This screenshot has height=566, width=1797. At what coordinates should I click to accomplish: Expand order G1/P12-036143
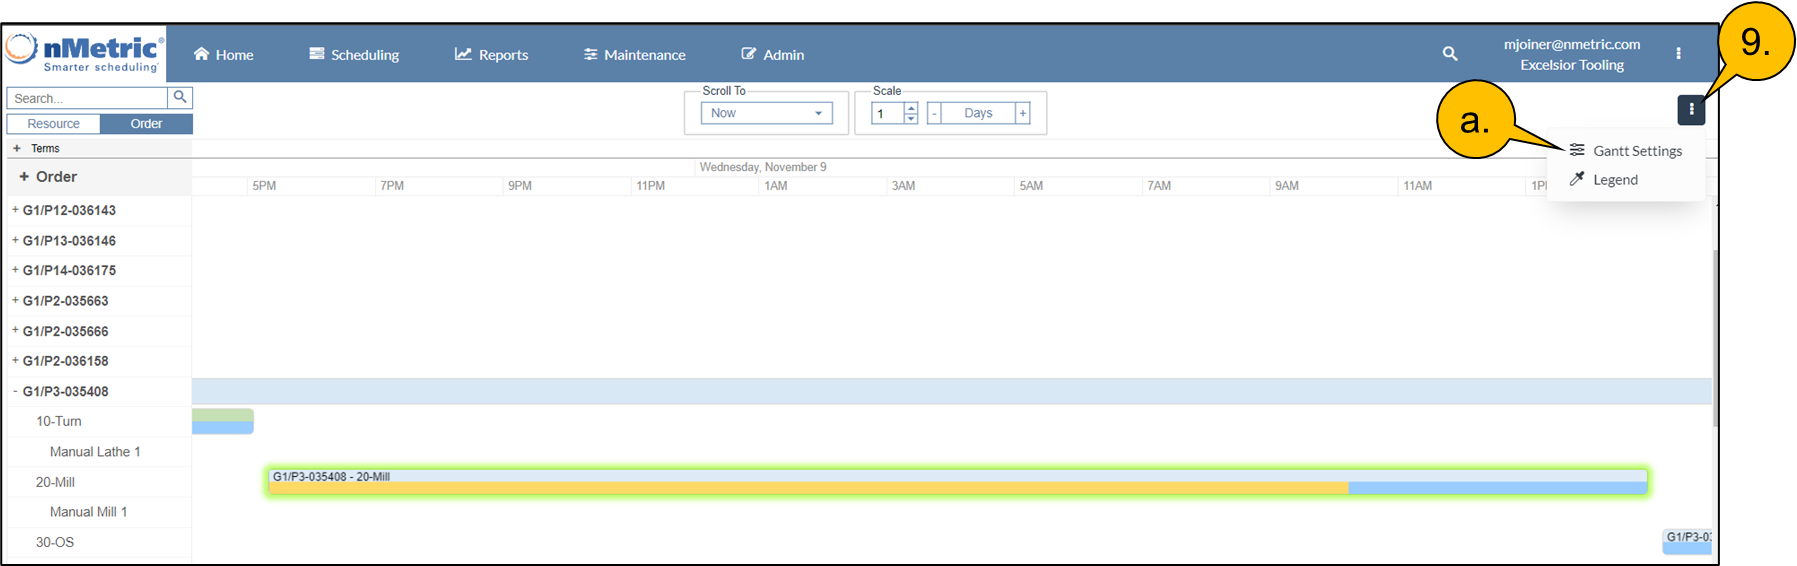click(x=15, y=210)
